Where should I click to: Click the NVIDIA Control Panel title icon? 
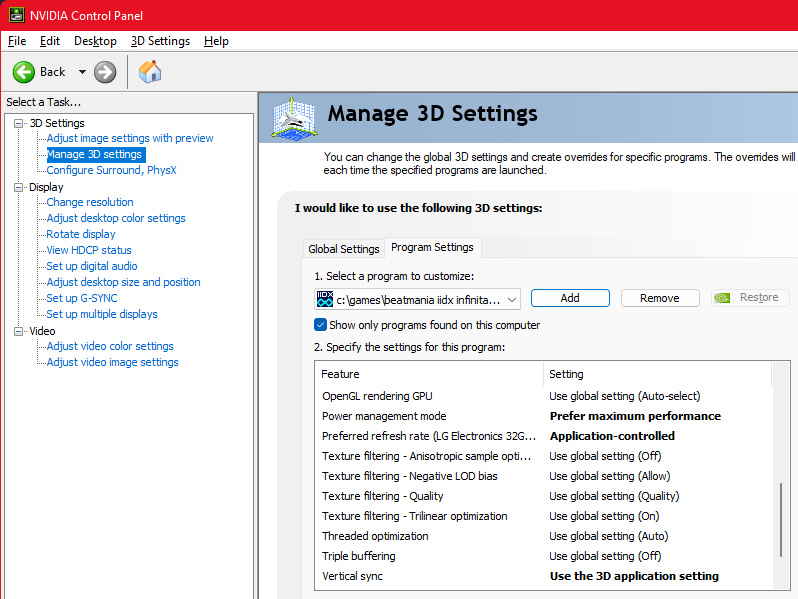16,15
